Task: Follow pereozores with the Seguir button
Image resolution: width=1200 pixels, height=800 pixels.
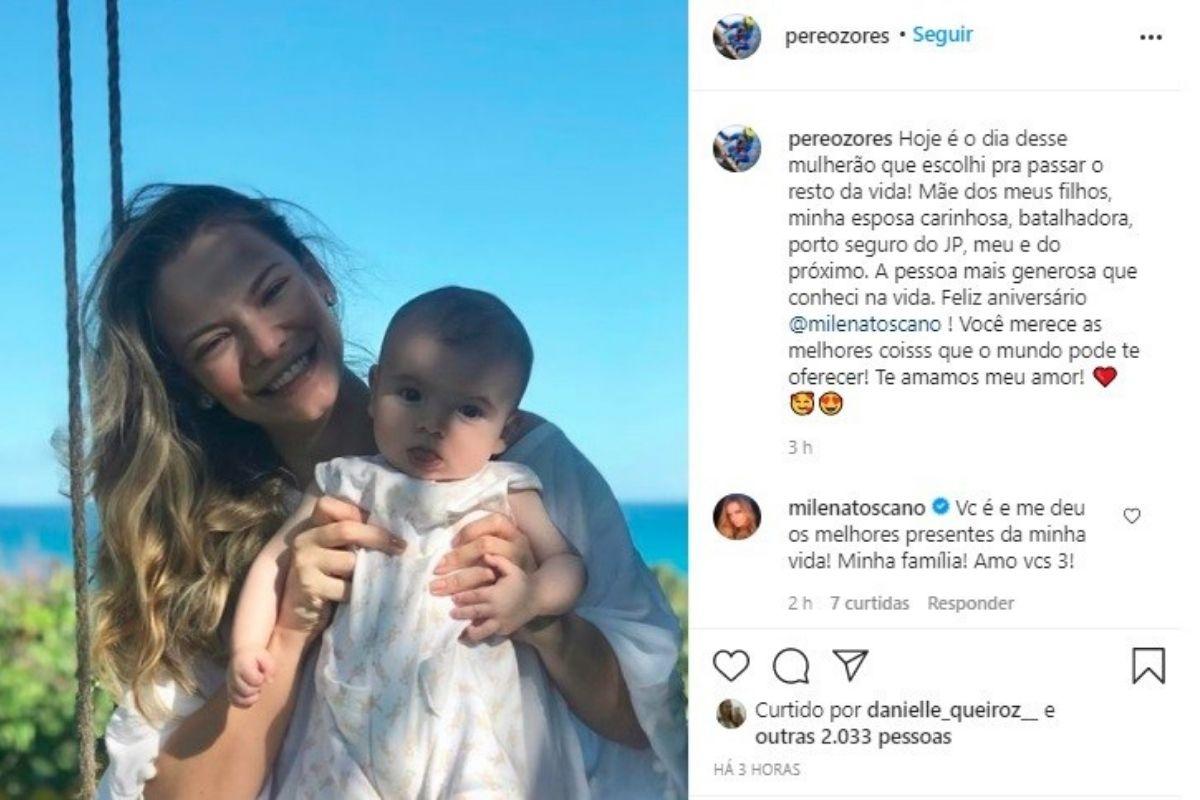Action: (942, 35)
